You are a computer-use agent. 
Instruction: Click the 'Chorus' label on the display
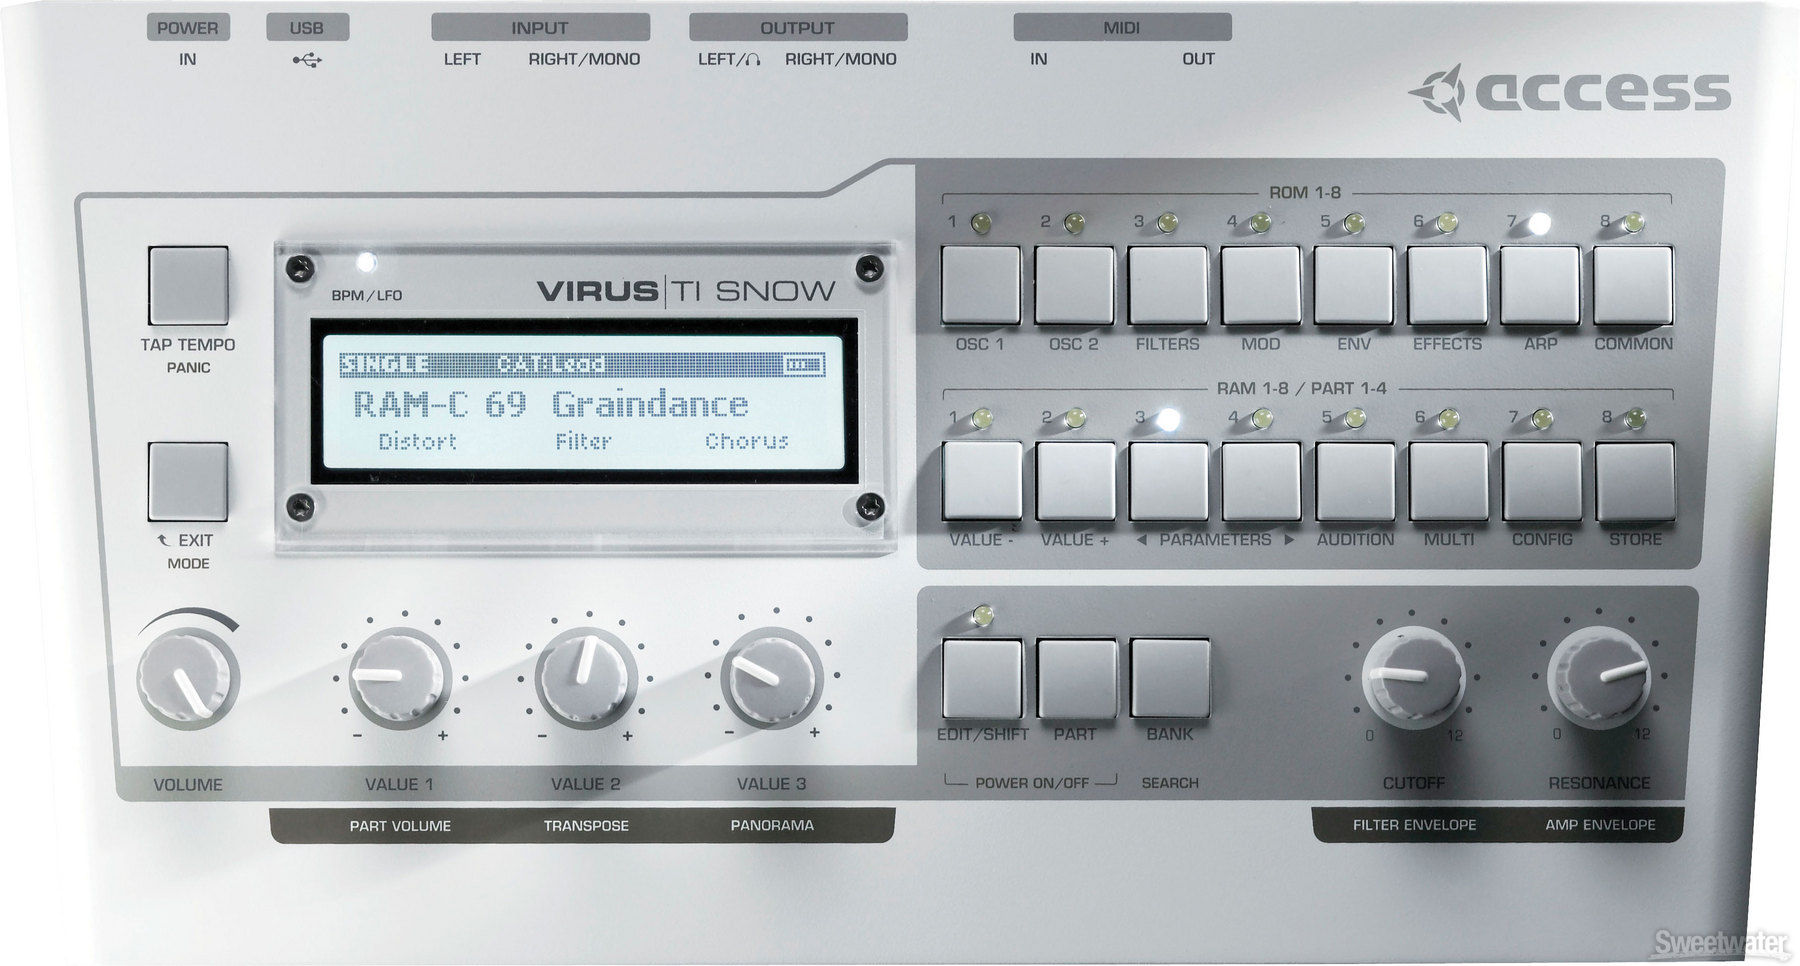[747, 441]
